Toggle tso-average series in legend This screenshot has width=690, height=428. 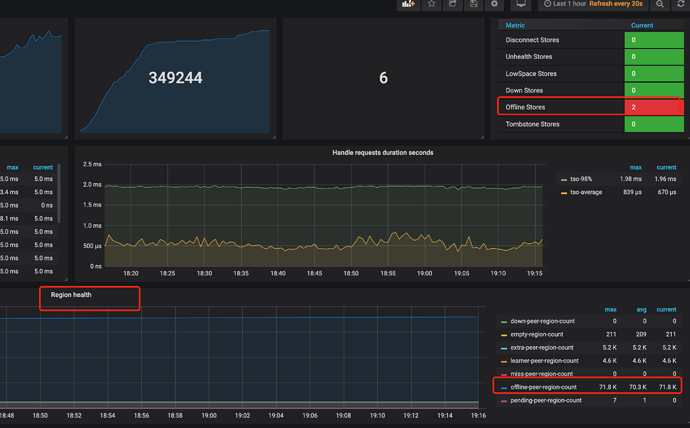[588, 192]
